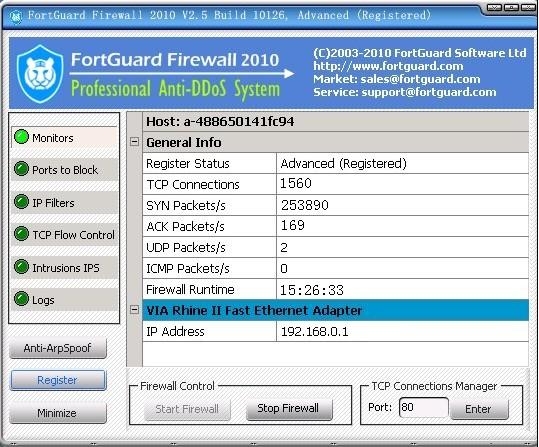
Task: Click the TCP Flow Control indicator icon
Action: point(21,234)
